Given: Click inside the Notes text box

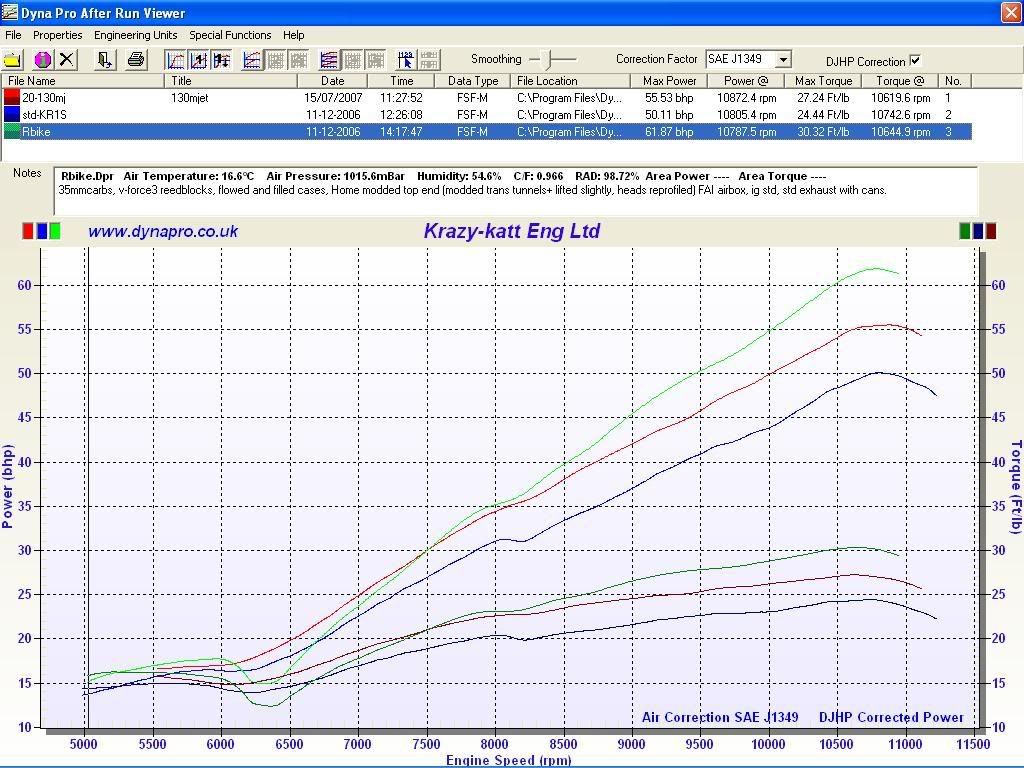Looking at the screenshot, I should click(516, 191).
